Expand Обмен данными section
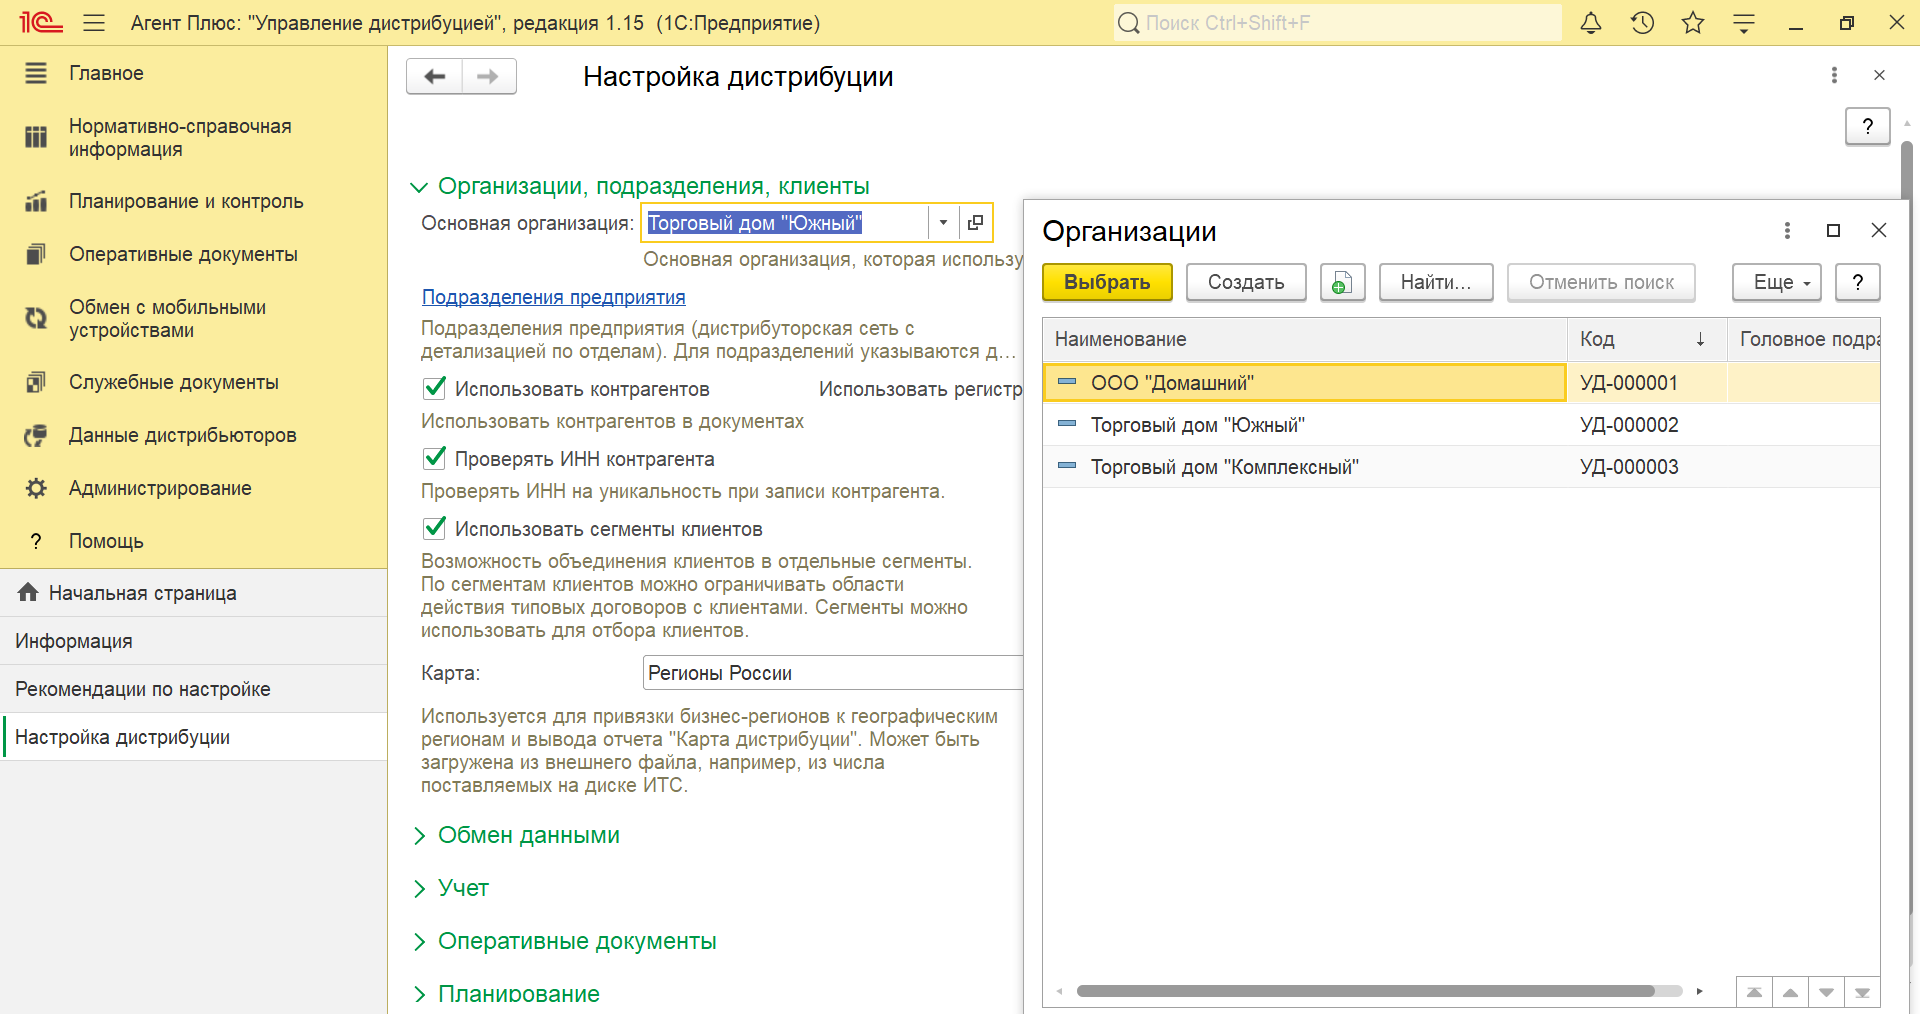This screenshot has height=1014, width=1920. point(419,836)
